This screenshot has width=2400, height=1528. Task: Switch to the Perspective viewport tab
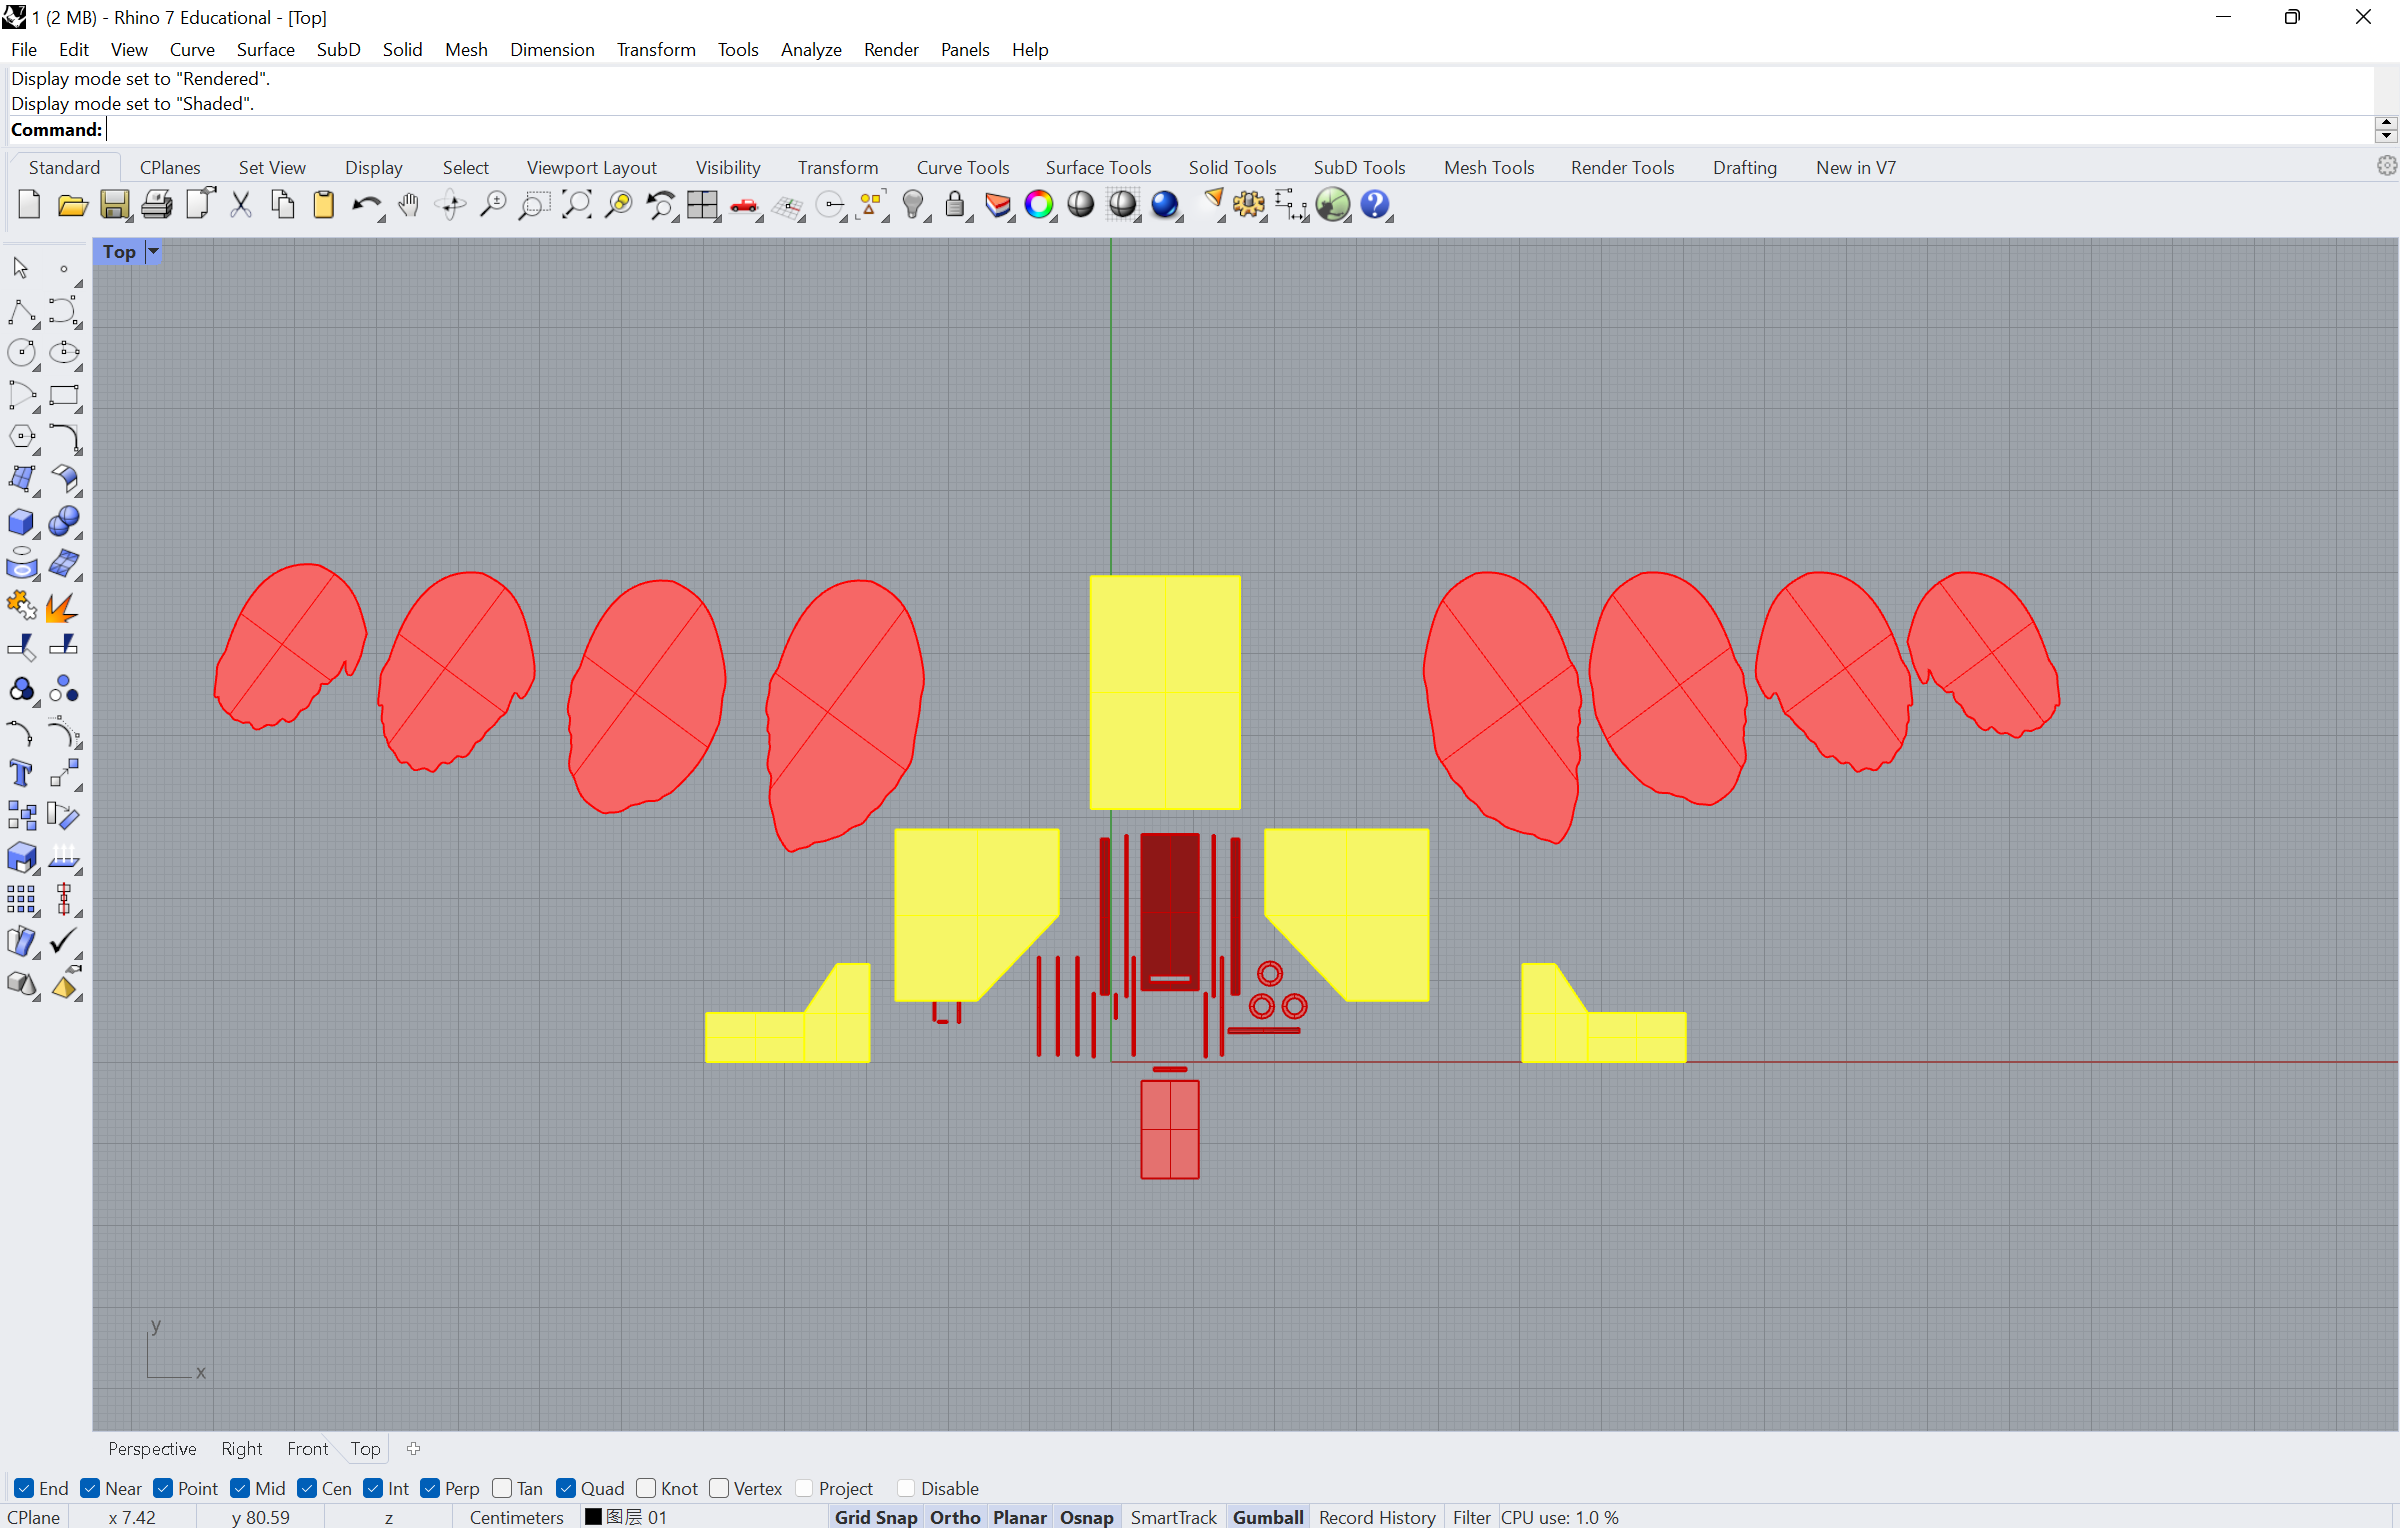coord(152,1448)
